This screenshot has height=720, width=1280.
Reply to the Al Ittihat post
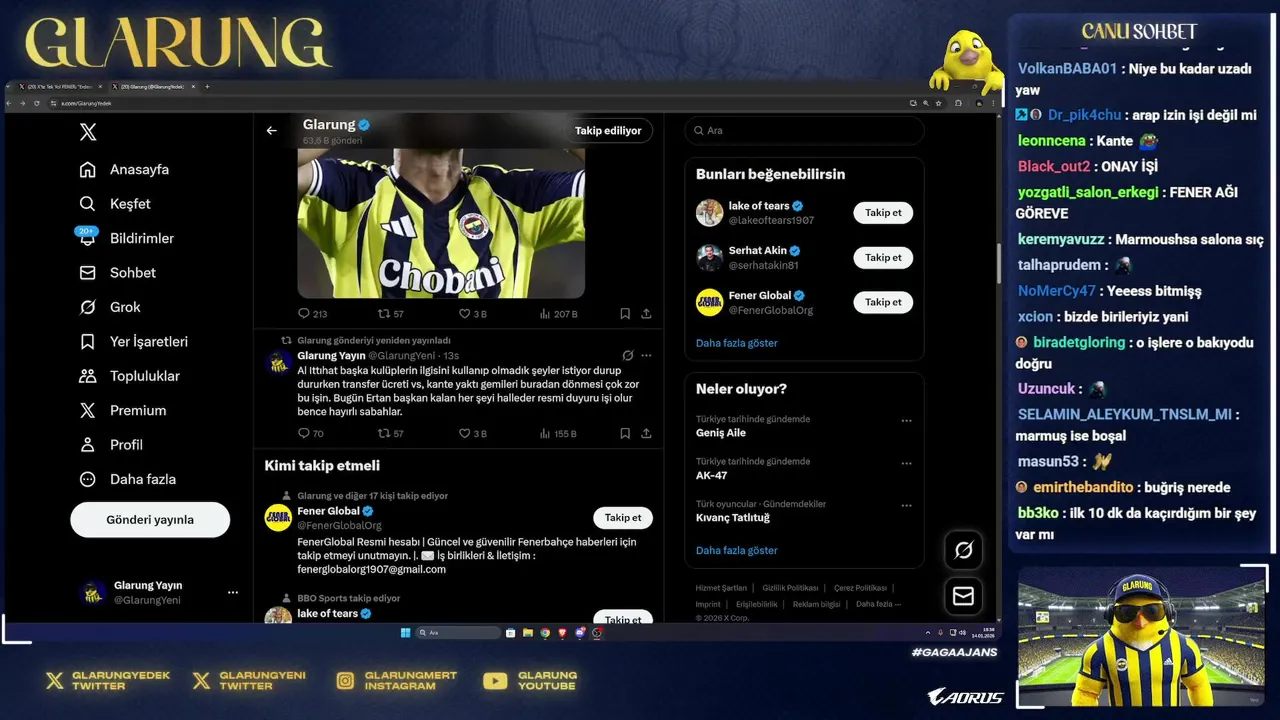310,433
